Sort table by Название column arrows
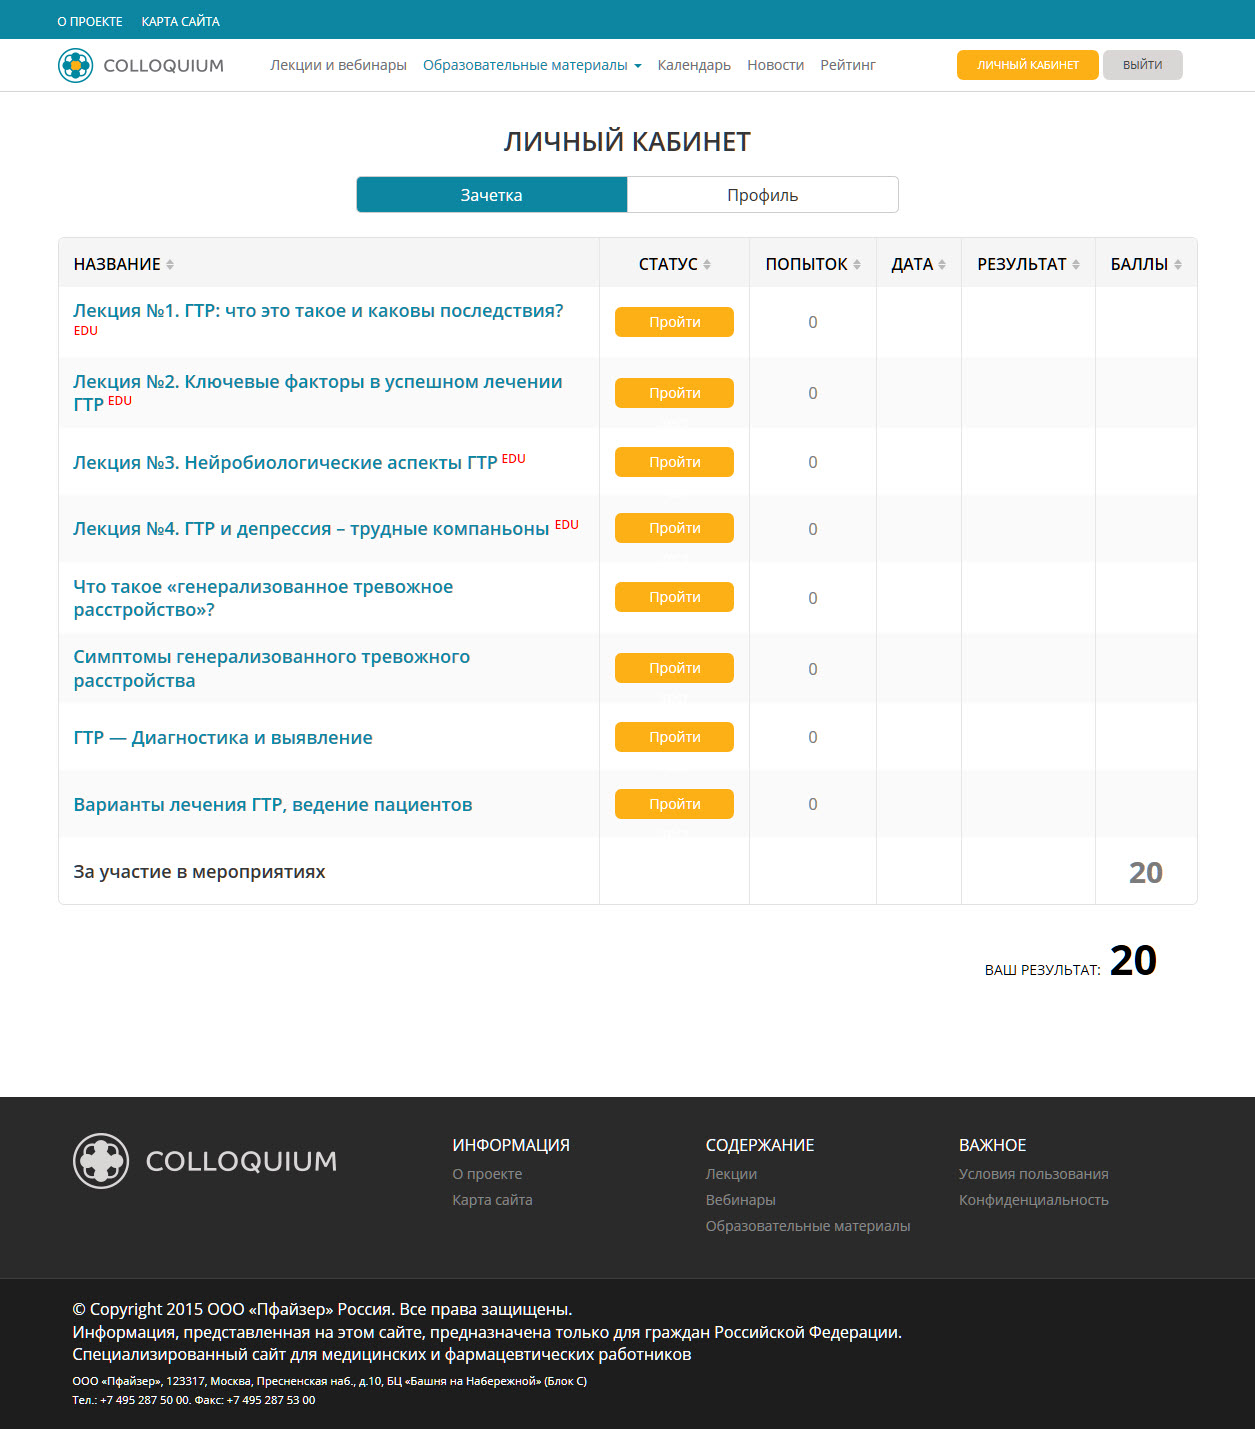The width and height of the screenshot is (1255, 1429). pyautogui.click(x=170, y=265)
